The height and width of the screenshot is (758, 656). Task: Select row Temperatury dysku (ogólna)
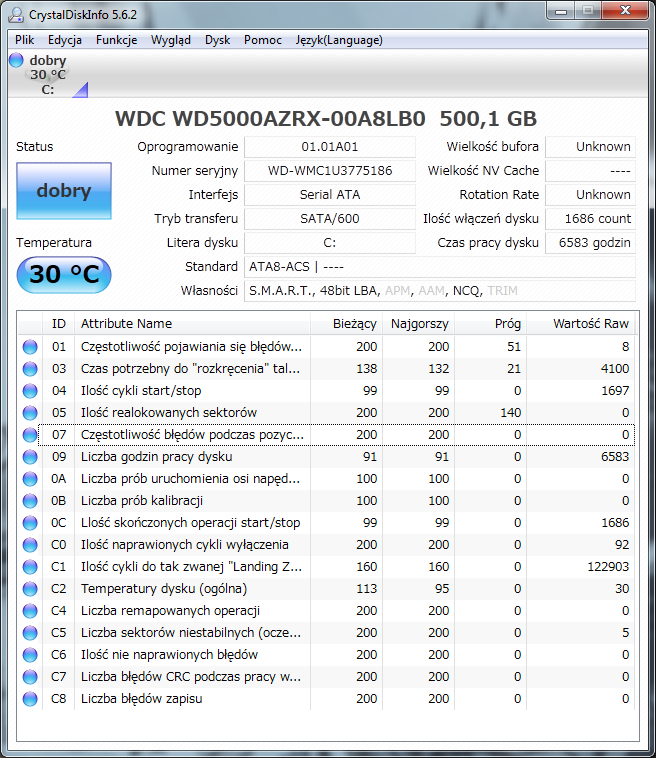tap(326, 589)
